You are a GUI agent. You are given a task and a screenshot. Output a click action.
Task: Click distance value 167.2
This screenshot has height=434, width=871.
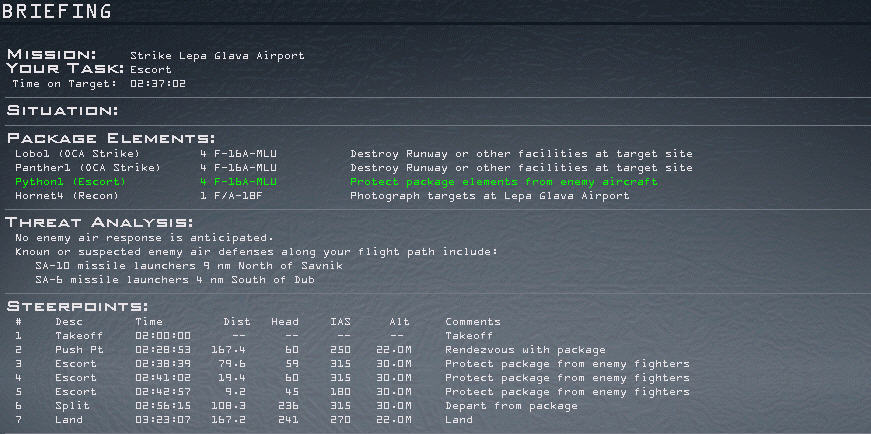coord(228,420)
